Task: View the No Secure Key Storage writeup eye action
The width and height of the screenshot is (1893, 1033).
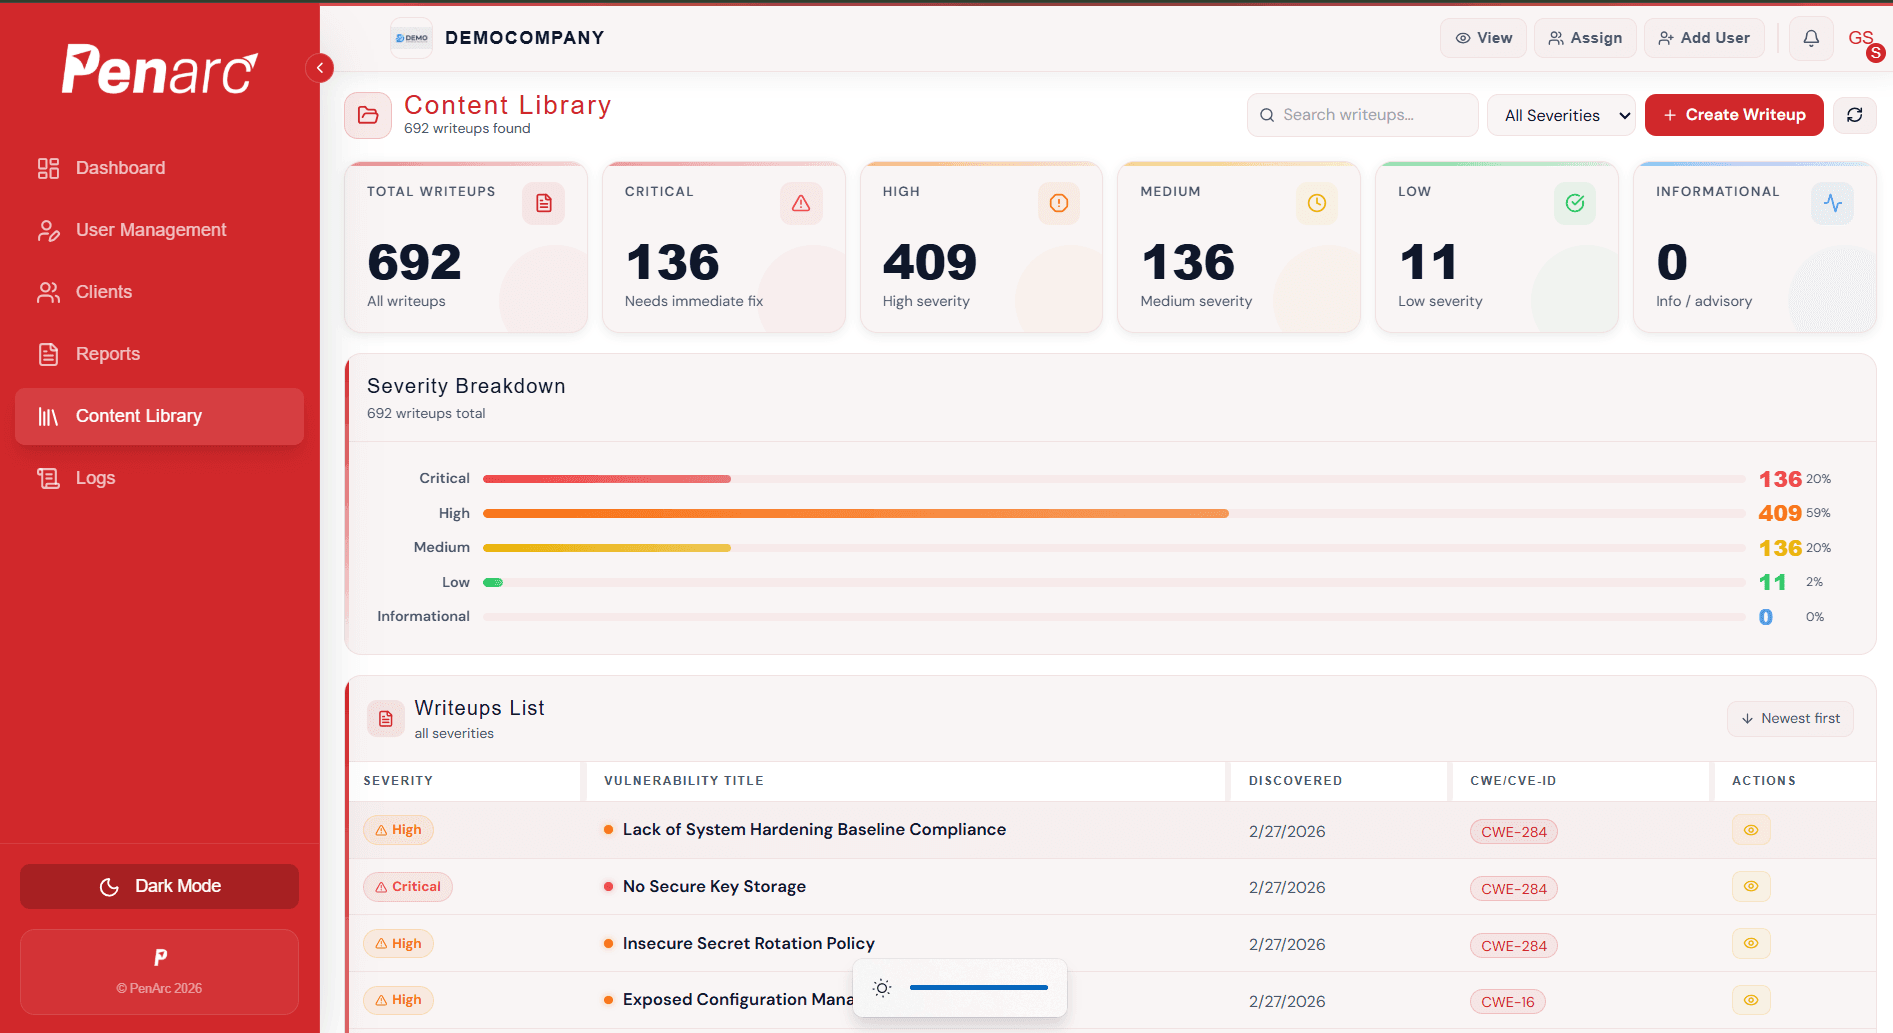Action: [1750, 886]
